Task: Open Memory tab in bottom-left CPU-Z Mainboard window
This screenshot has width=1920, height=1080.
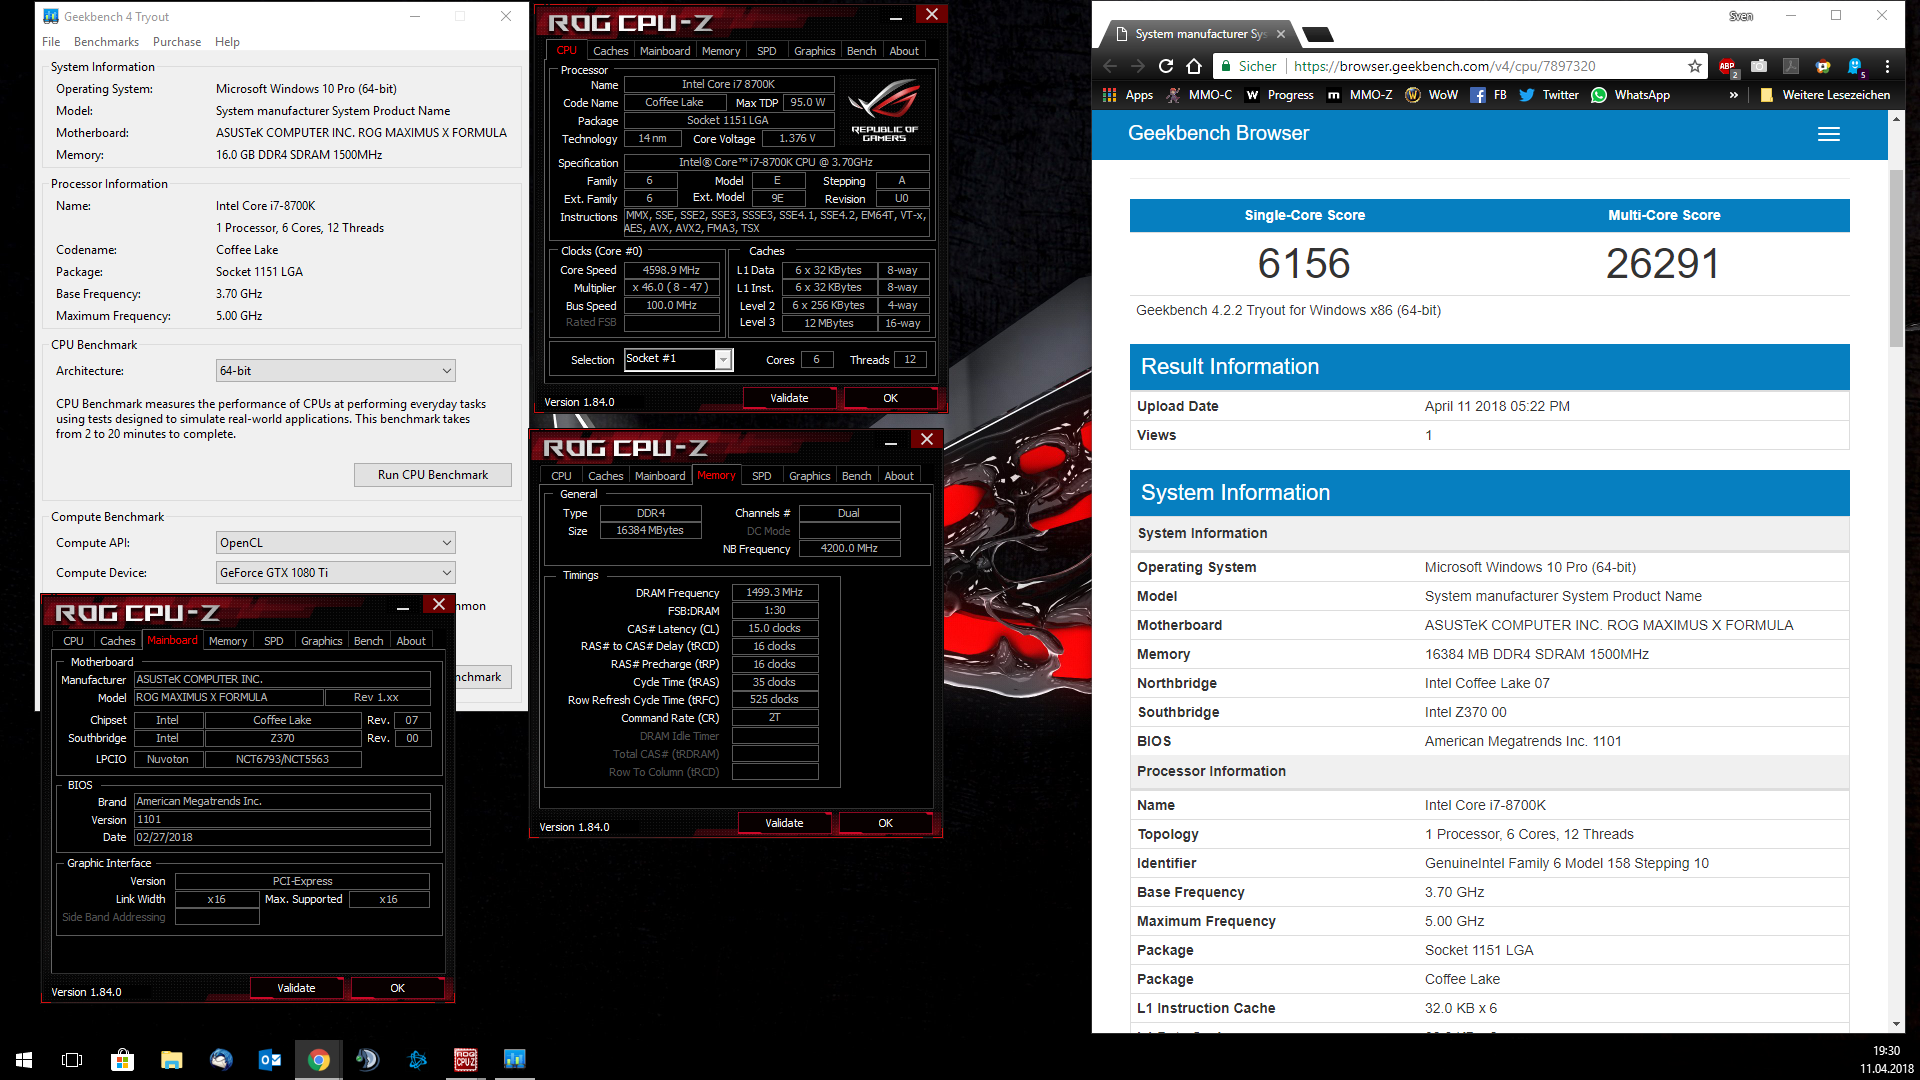Action: click(x=228, y=641)
